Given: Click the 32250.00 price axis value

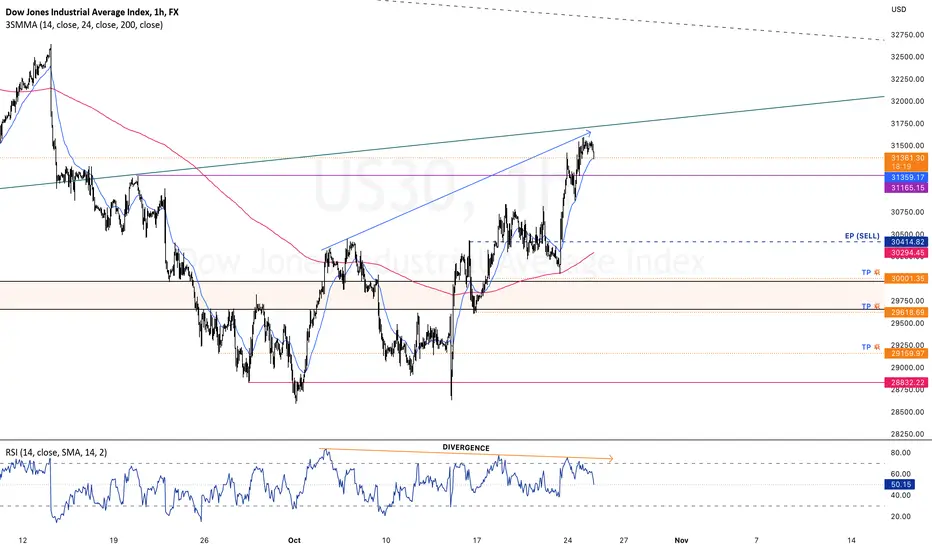Looking at the screenshot, I should pos(907,79).
